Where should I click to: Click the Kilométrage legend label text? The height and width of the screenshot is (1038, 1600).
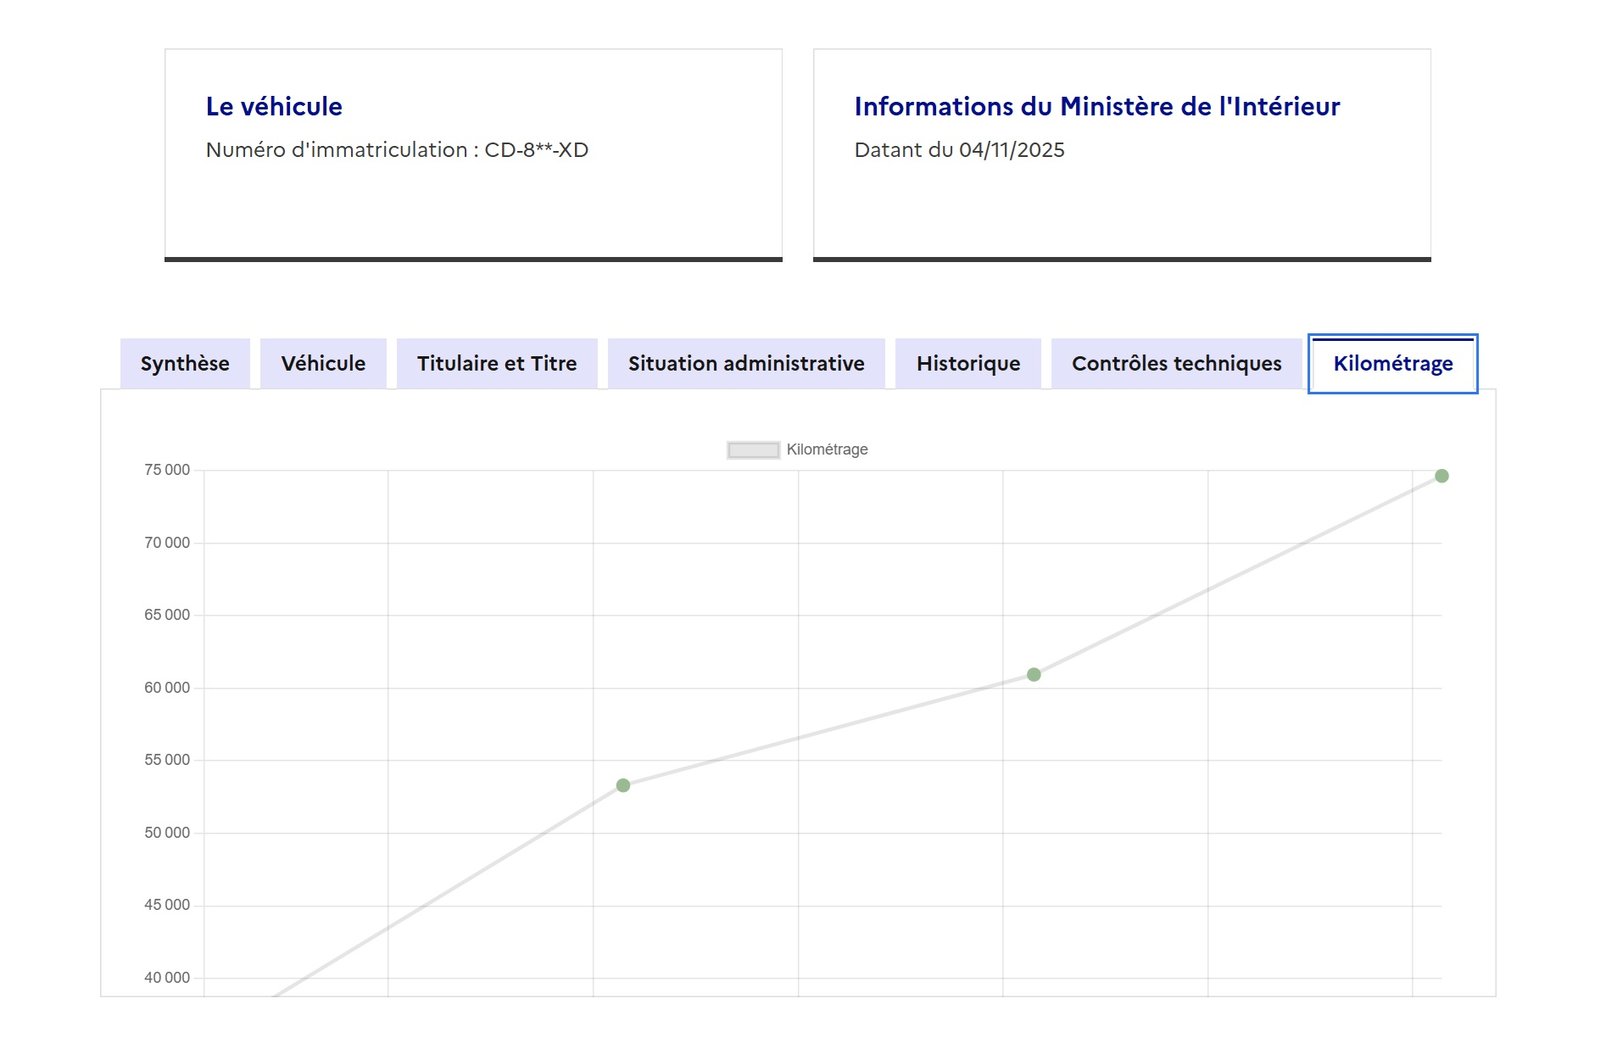point(827,450)
